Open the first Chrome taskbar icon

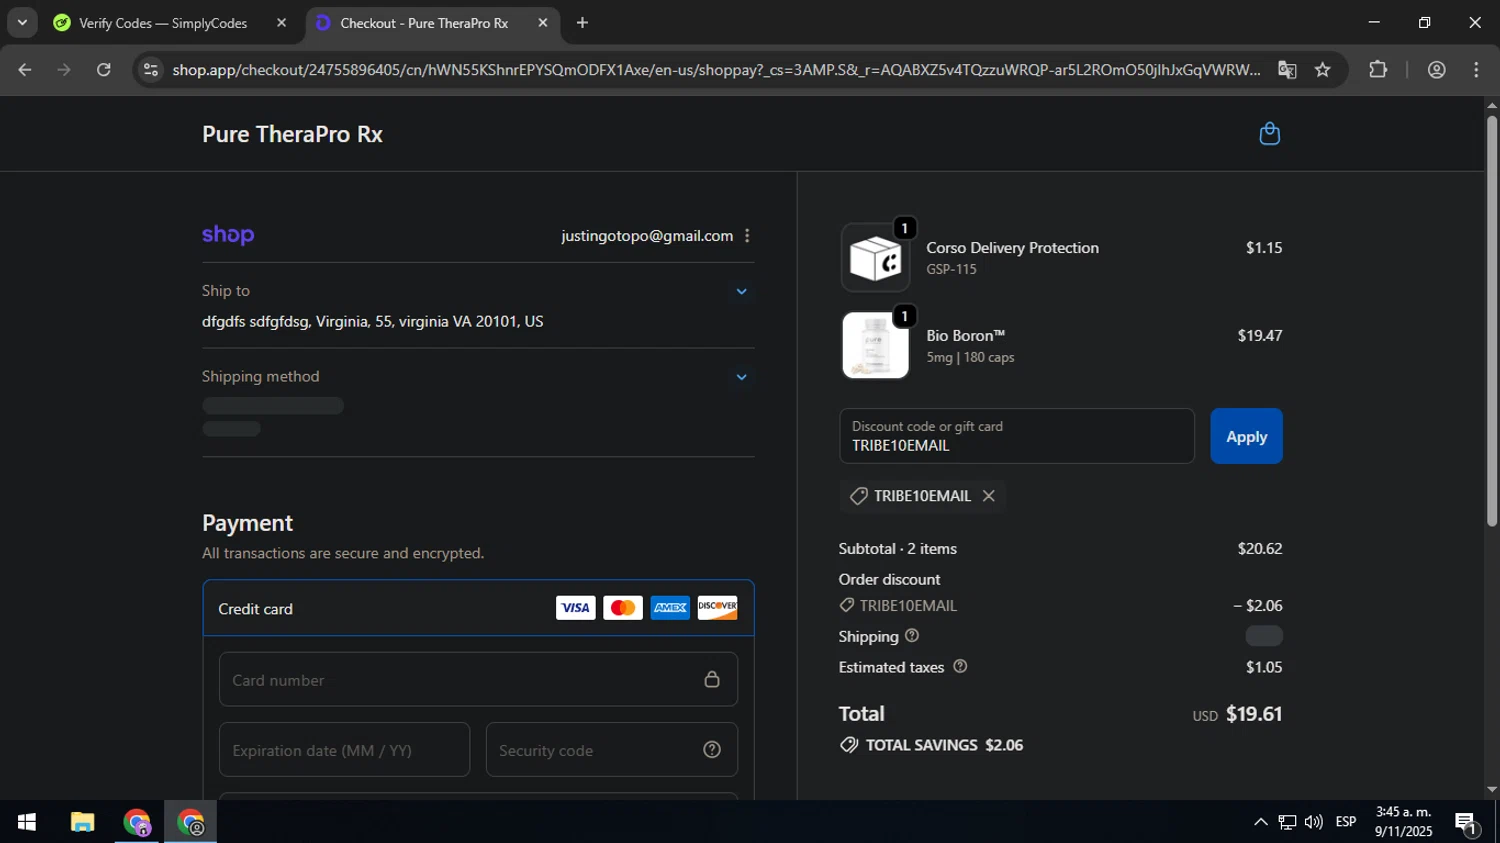137,822
